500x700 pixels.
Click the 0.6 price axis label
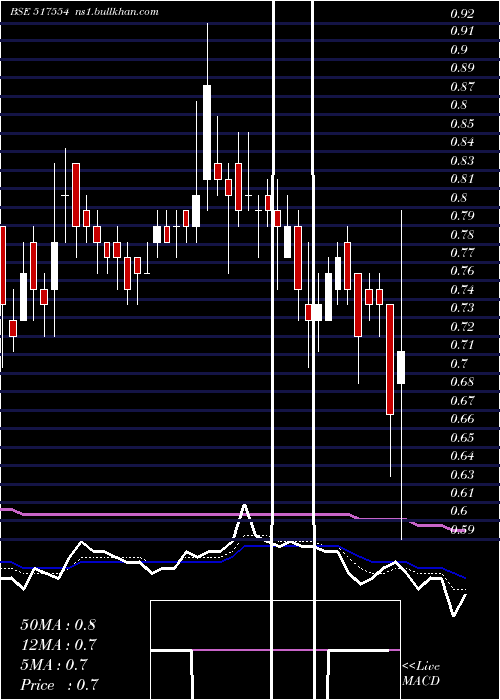click(x=458, y=511)
